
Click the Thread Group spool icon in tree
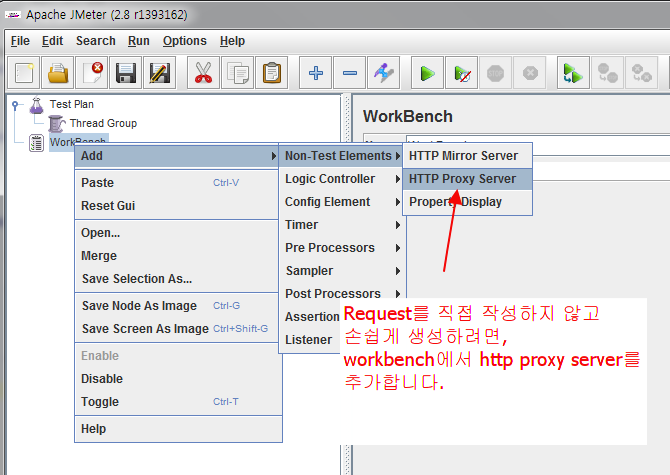pyautogui.click(x=56, y=123)
